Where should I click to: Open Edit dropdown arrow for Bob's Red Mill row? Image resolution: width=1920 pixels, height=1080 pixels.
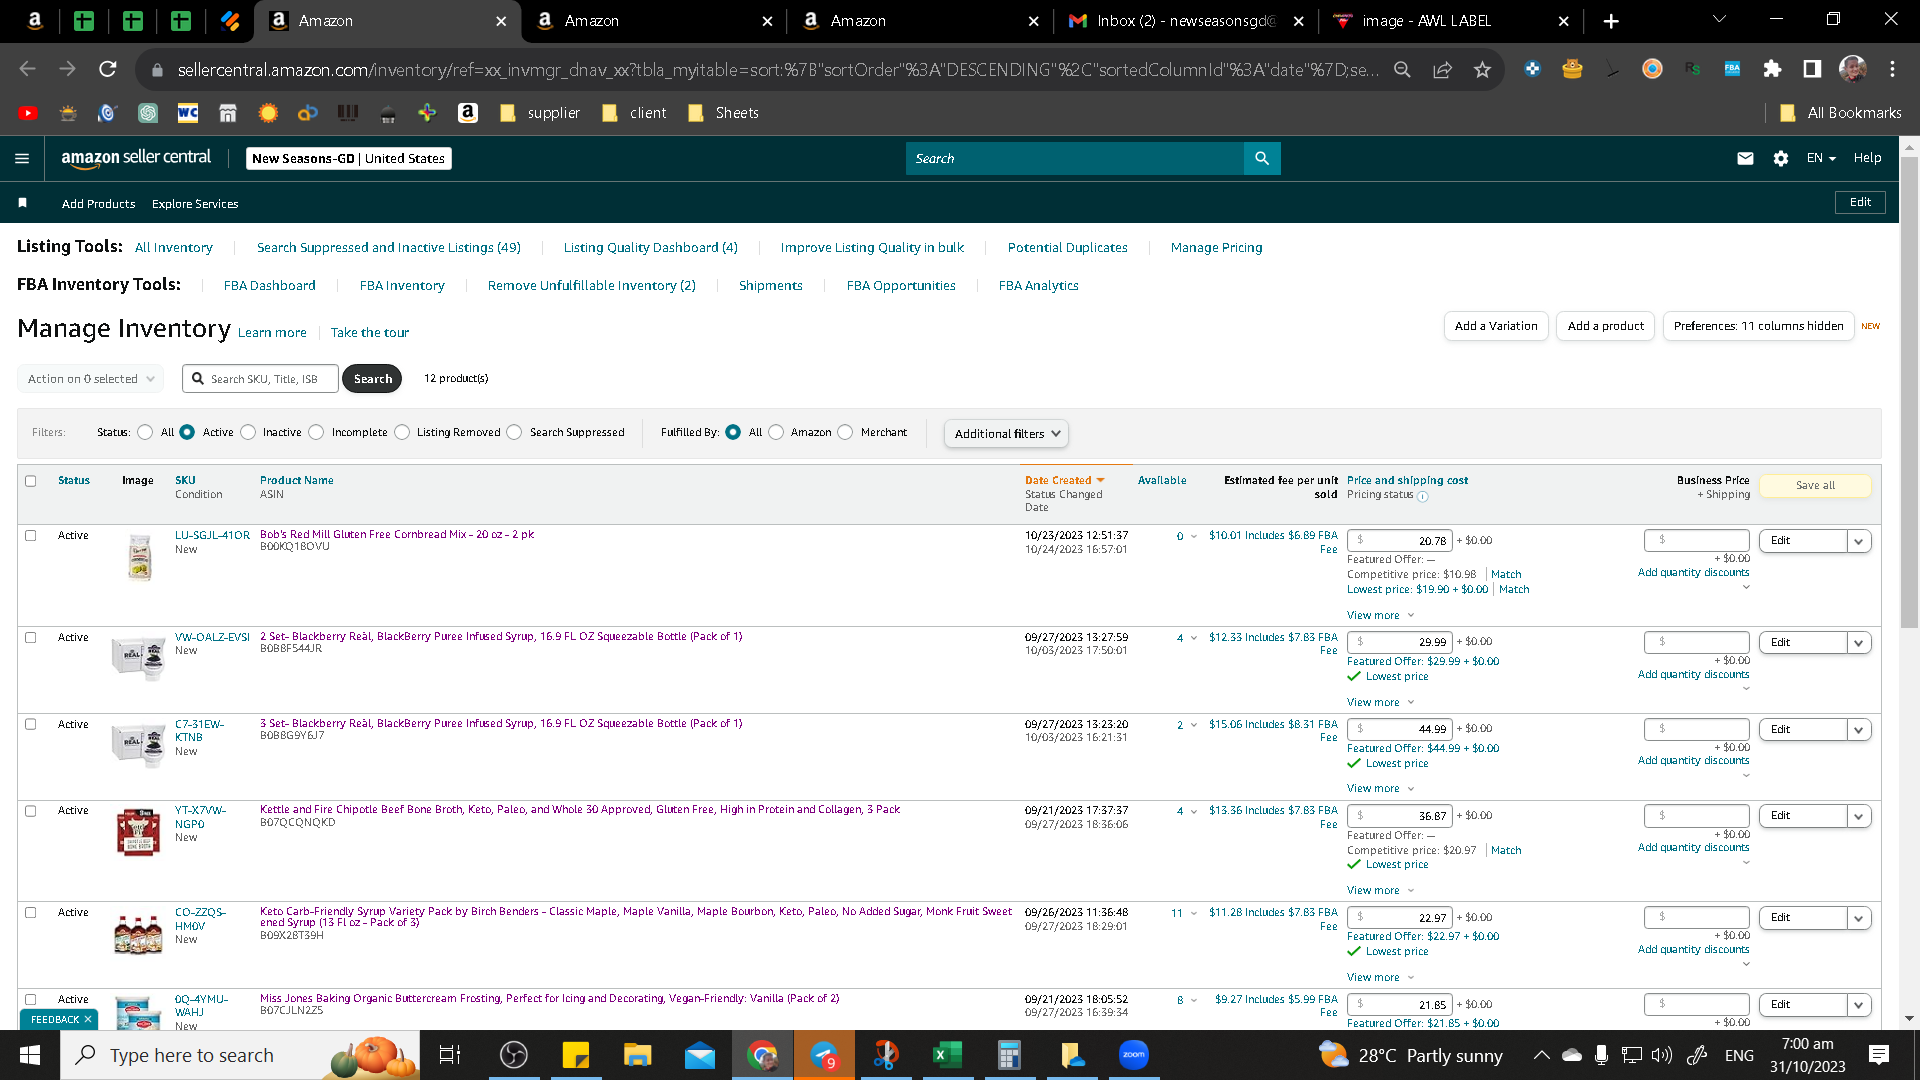(1859, 541)
